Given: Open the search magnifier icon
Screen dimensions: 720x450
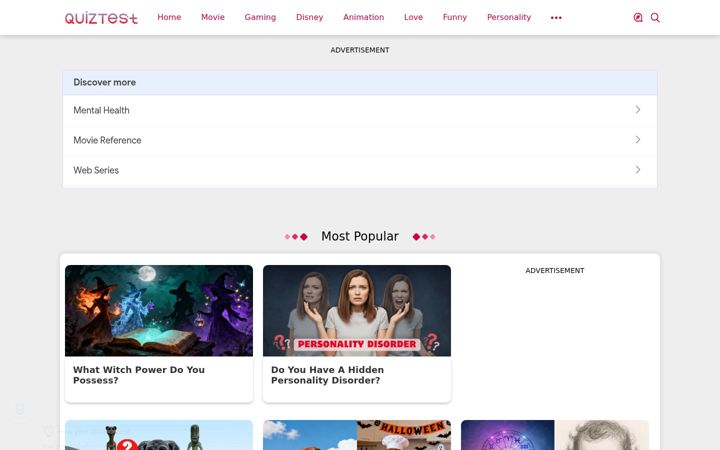Looking at the screenshot, I should (655, 17).
